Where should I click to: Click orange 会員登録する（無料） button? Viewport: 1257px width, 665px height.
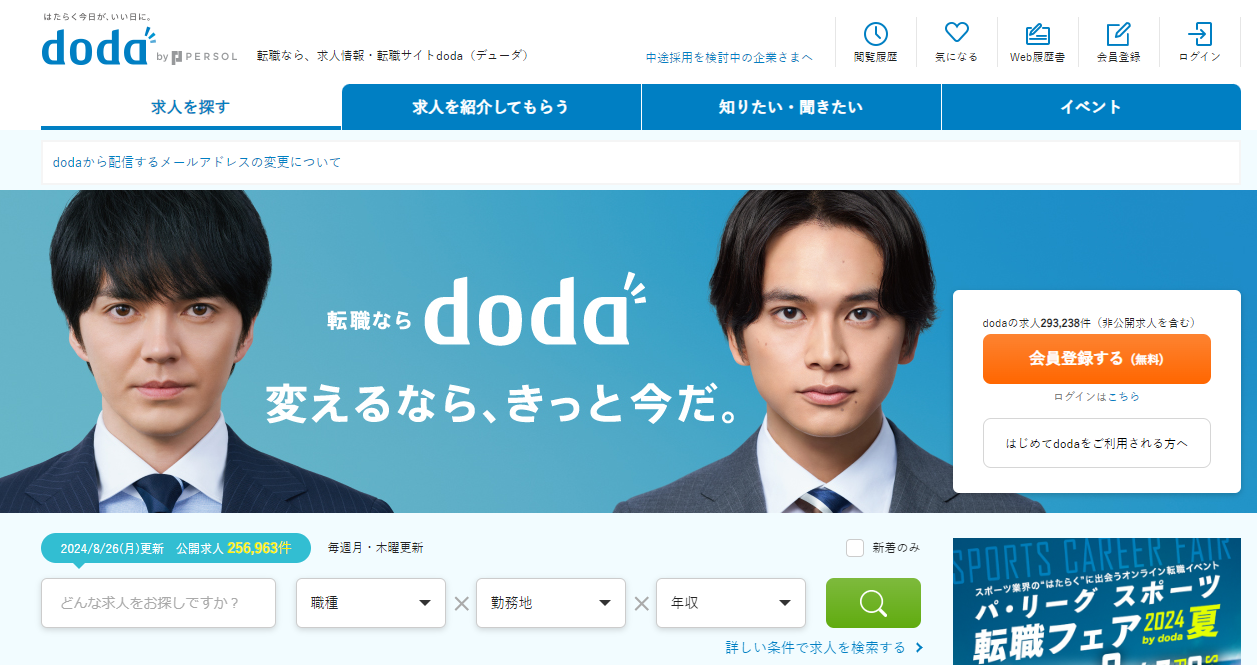click(1097, 359)
